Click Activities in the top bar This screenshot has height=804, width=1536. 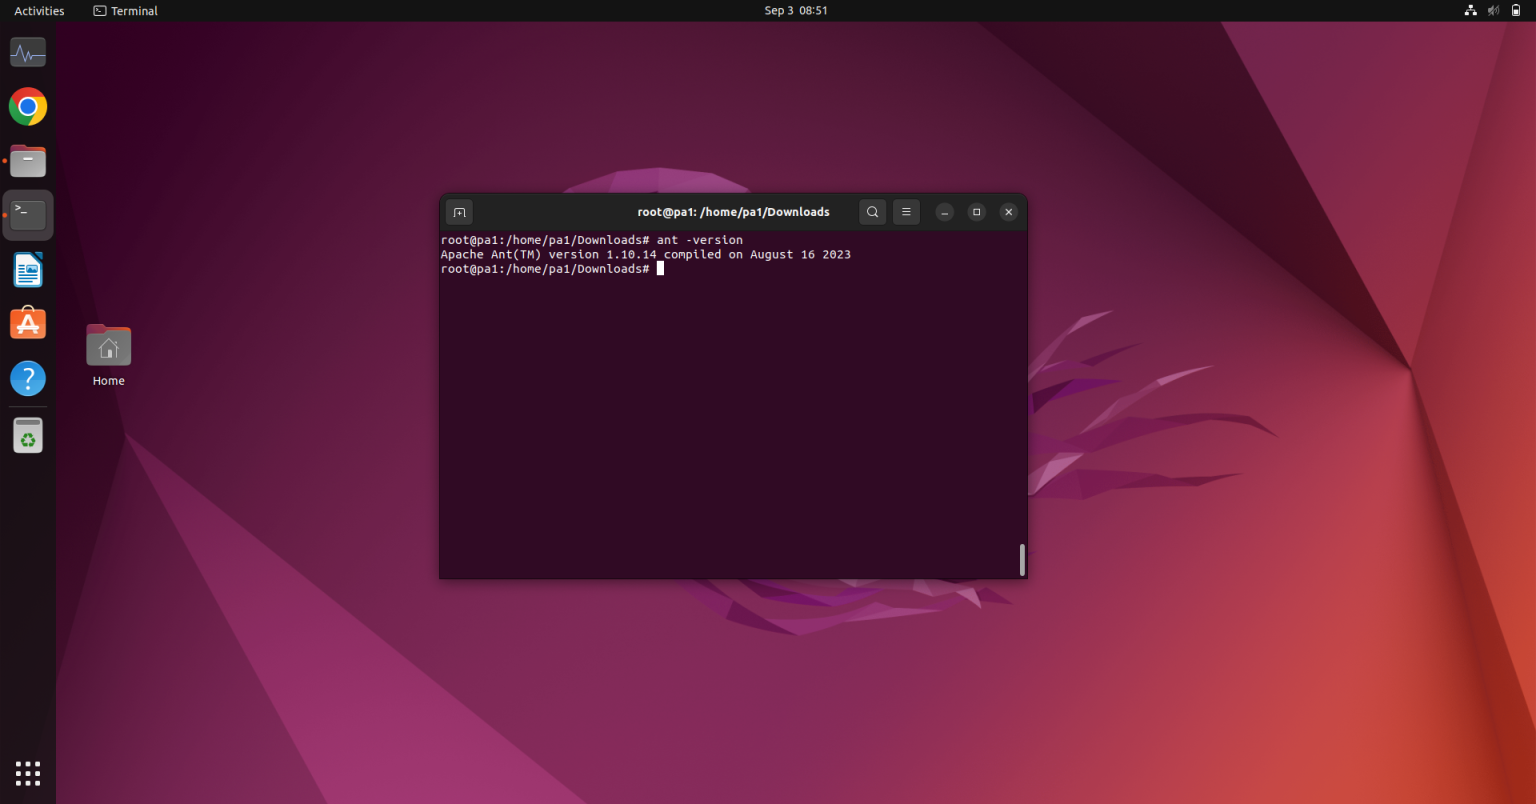(39, 11)
